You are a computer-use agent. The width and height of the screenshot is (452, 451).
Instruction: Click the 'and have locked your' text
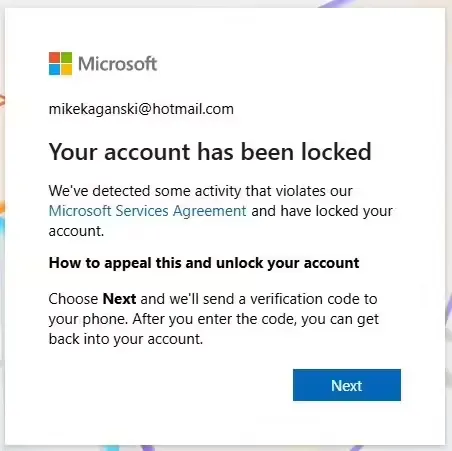pos(322,211)
